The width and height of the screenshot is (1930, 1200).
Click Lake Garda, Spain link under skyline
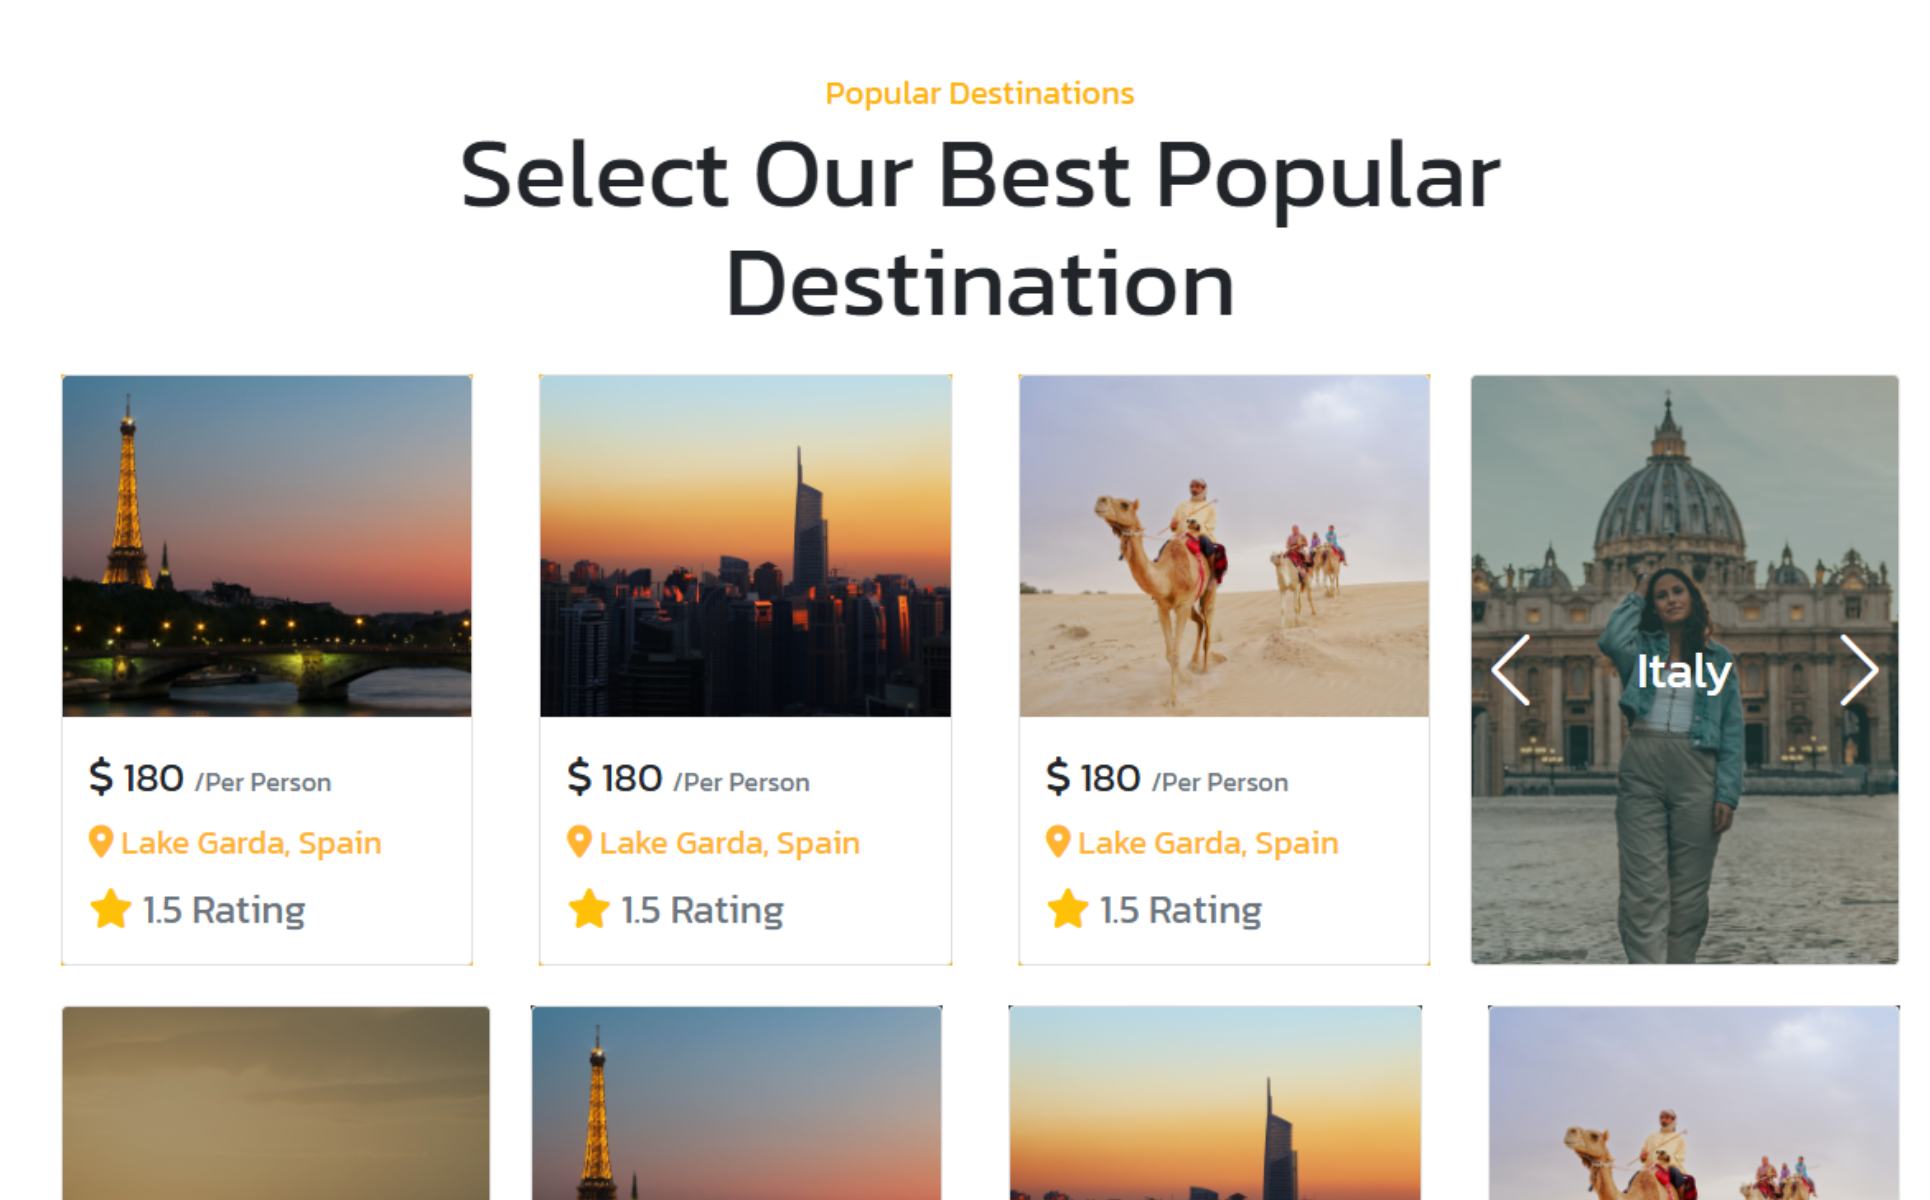pos(729,843)
